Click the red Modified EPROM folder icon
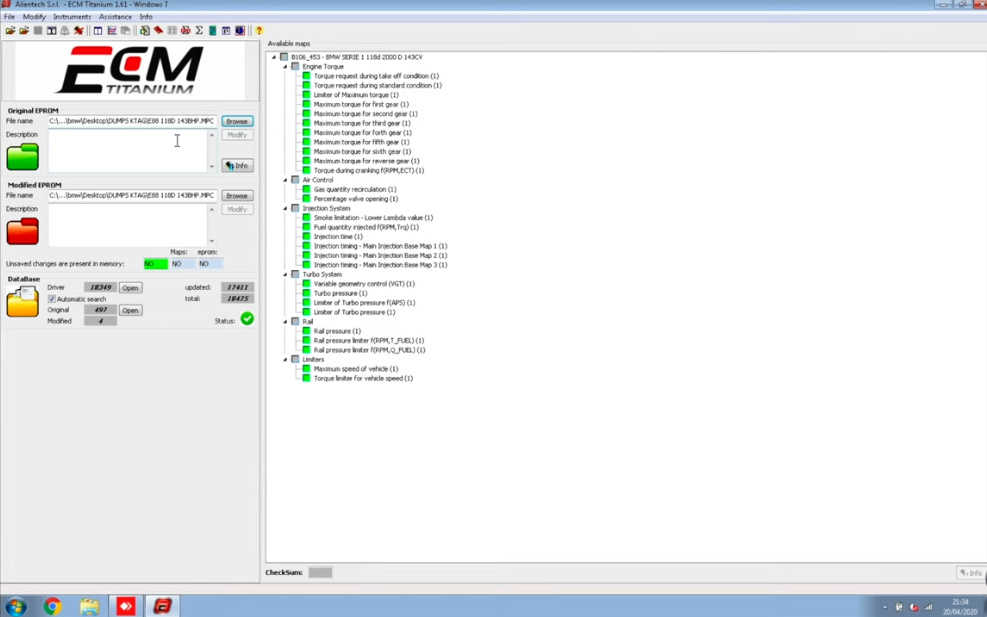 pos(23,231)
